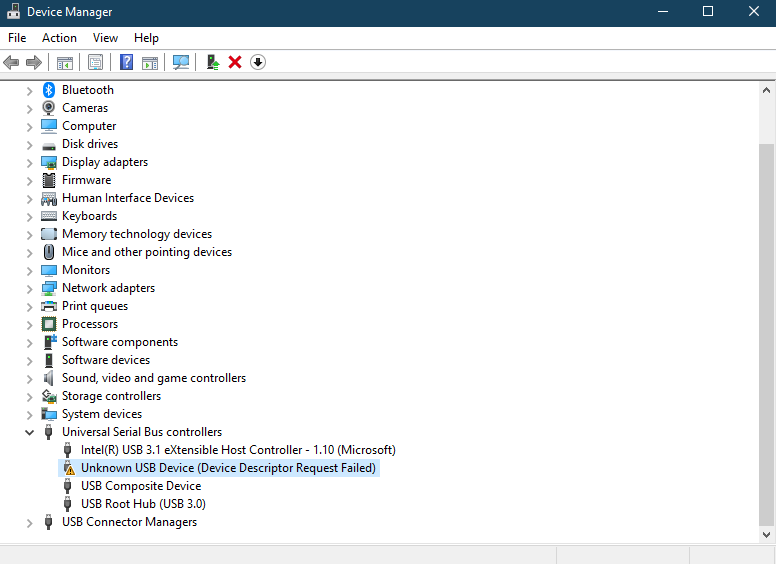Click the scrollbar down arrow
The height and width of the screenshot is (564, 776).
767,534
